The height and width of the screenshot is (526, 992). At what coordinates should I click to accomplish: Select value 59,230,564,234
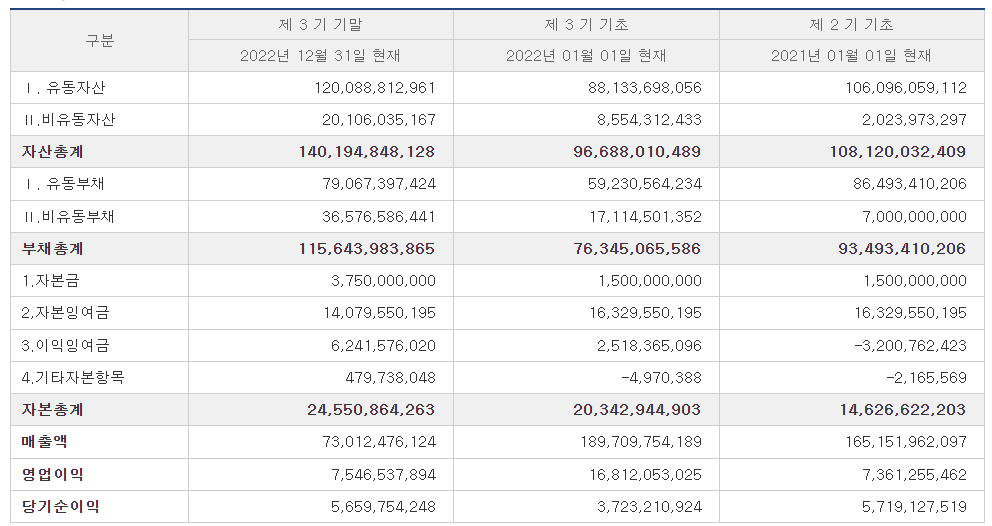645,184
